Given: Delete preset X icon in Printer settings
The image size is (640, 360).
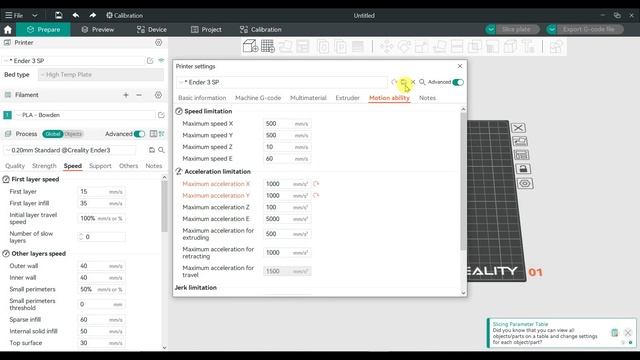Looking at the screenshot, I should click(413, 82).
